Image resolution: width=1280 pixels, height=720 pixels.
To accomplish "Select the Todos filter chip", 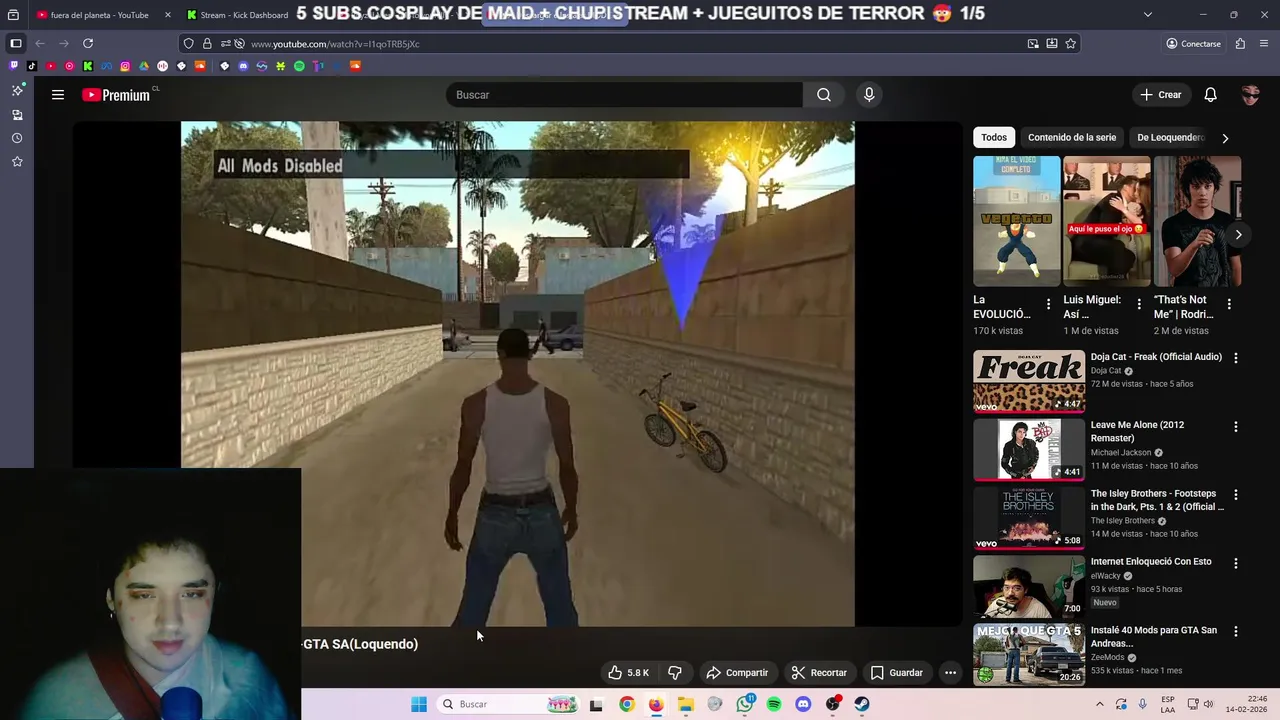I will tap(994, 137).
